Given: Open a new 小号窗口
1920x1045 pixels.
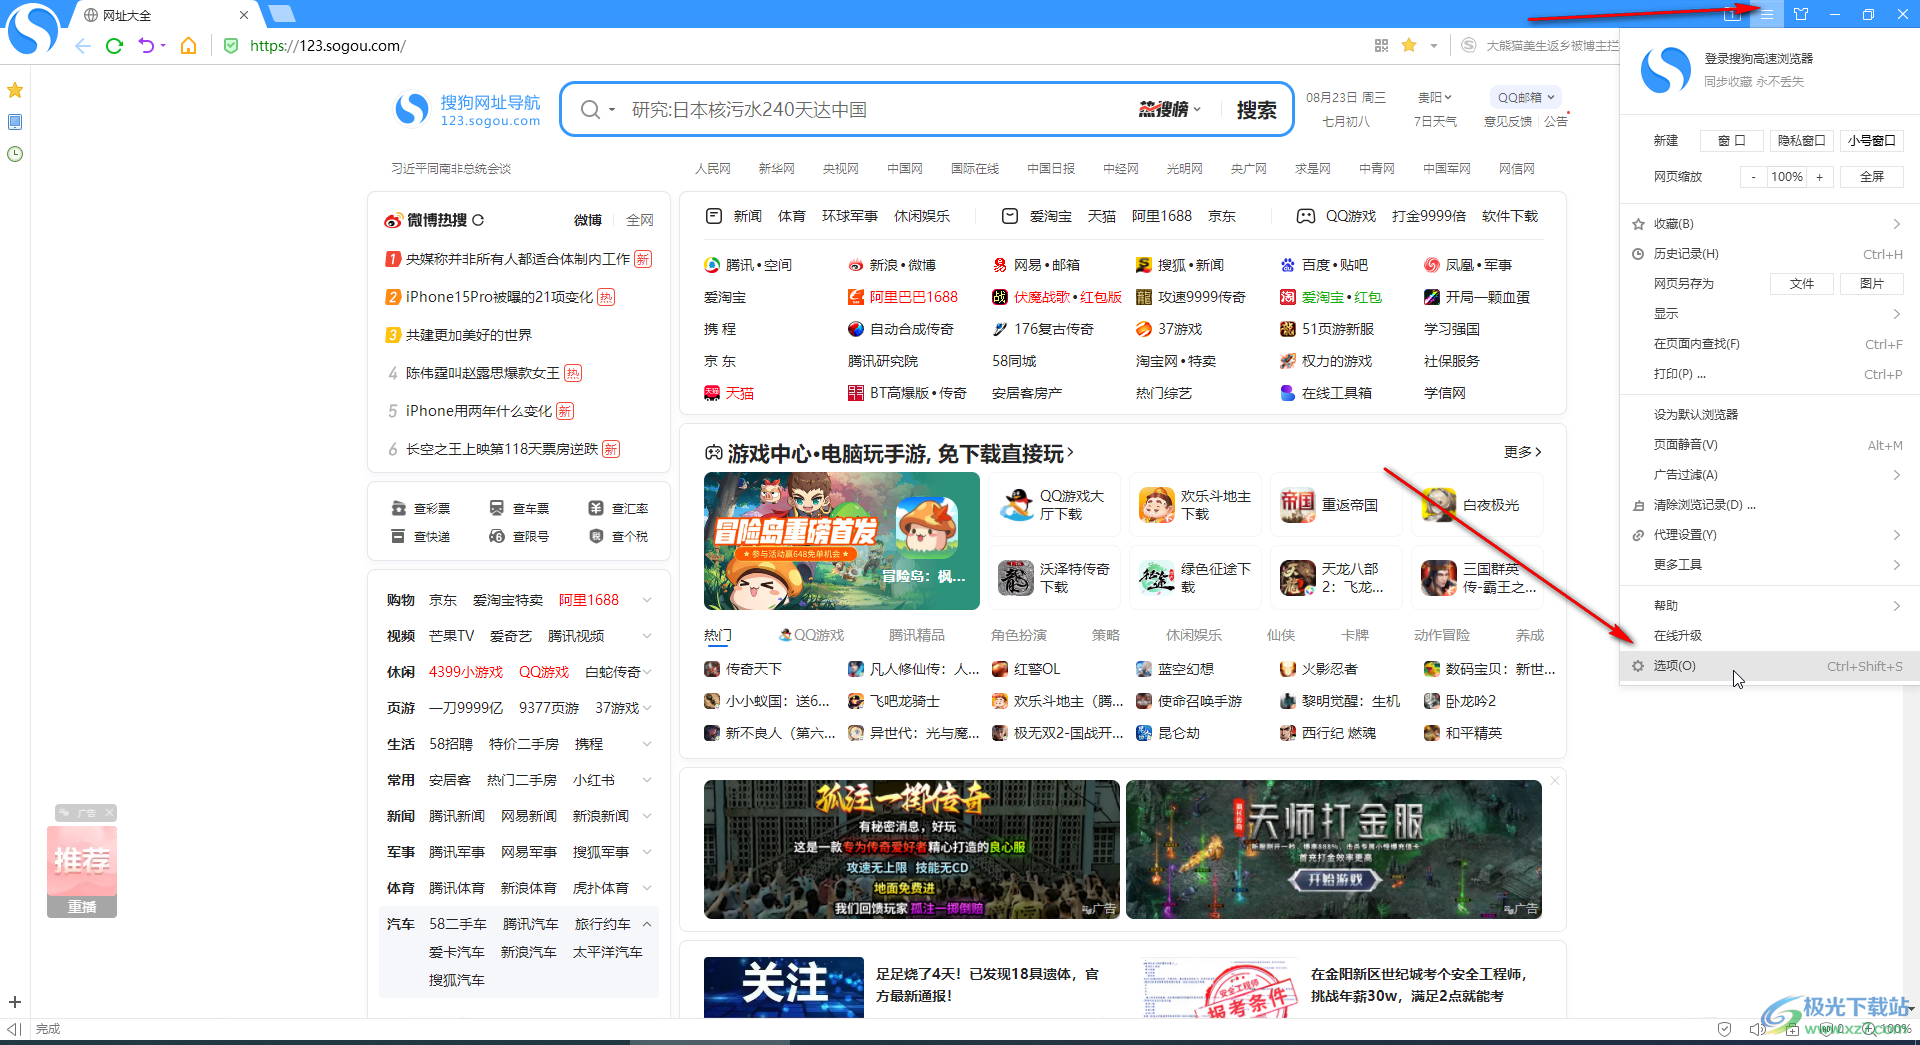Looking at the screenshot, I should [x=1872, y=141].
